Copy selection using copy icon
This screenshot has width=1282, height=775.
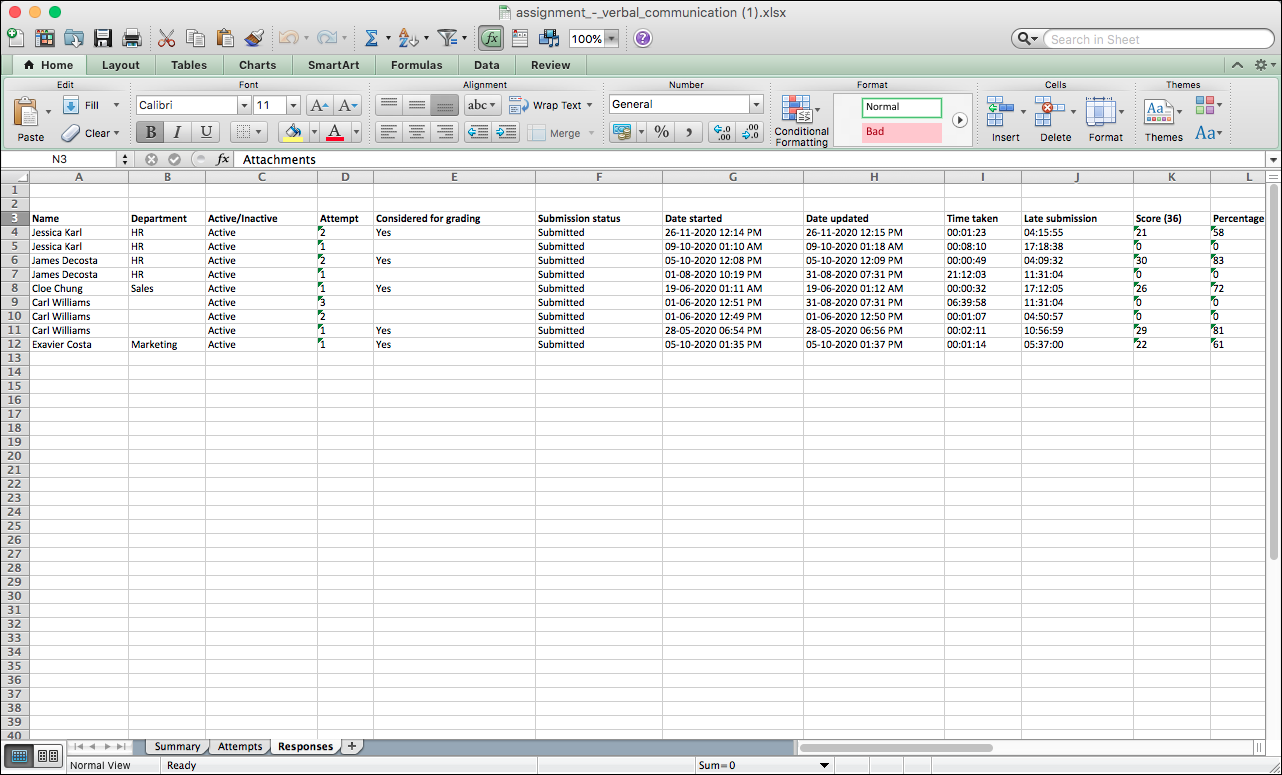(x=196, y=38)
